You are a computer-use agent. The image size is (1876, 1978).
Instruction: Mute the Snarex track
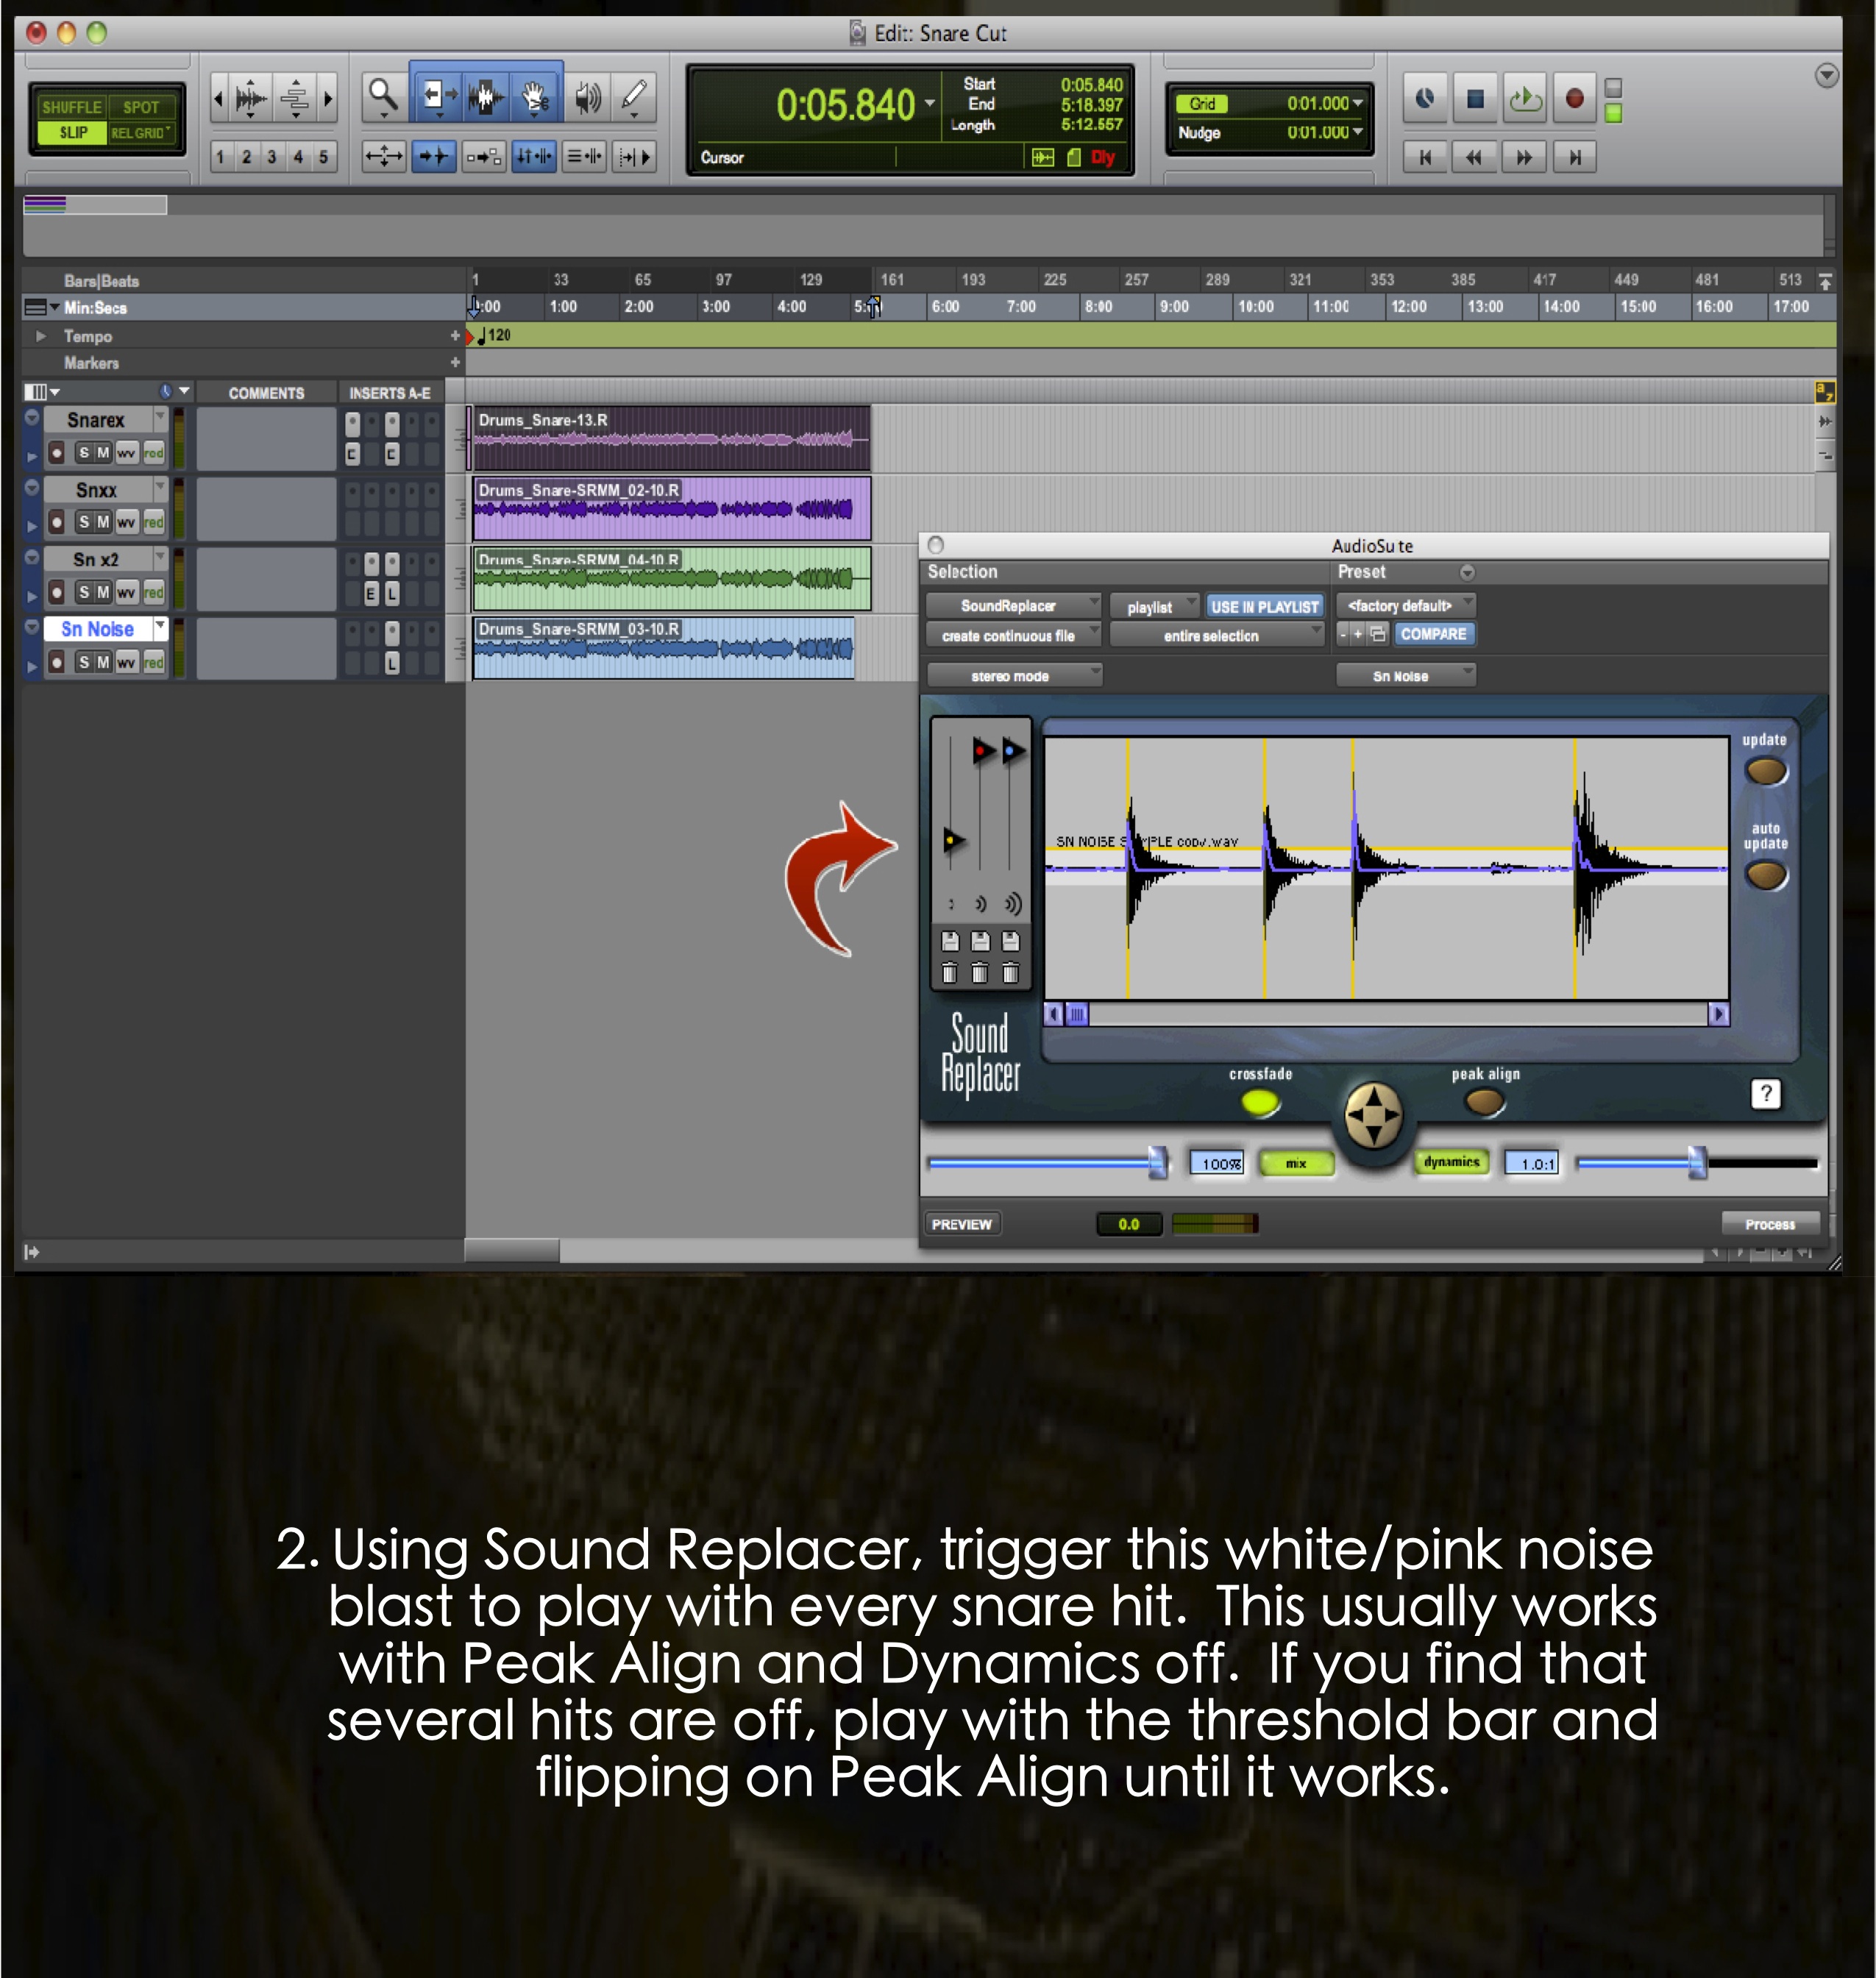point(103,453)
